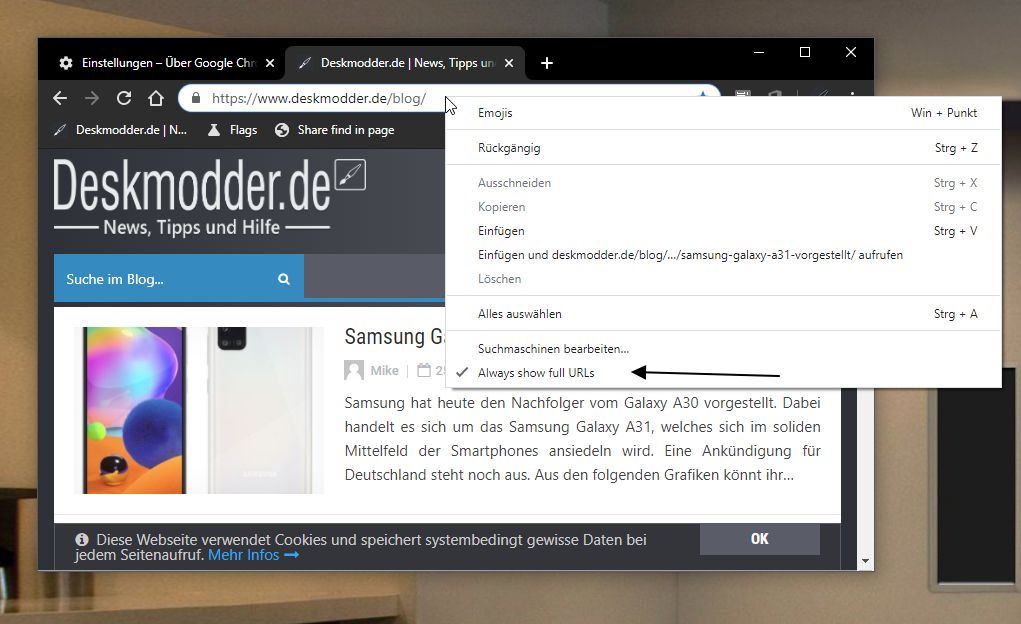This screenshot has height=624, width=1021.
Task: Choose Einfügen from the context menu
Action: point(723,231)
